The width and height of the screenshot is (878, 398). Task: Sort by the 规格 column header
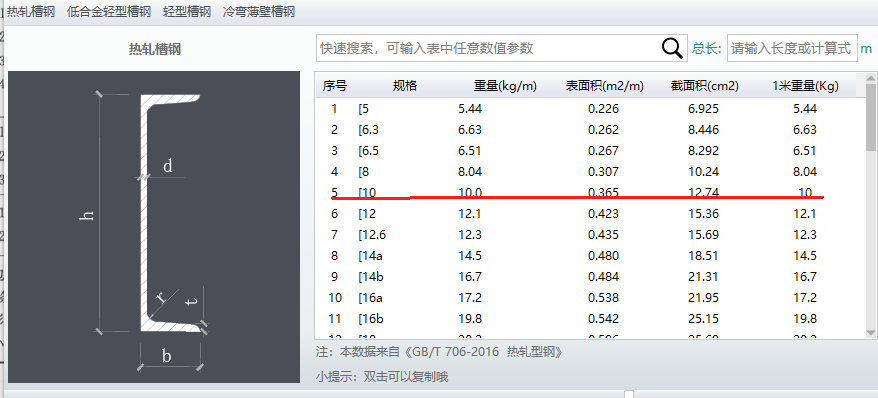click(x=404, y=86)
